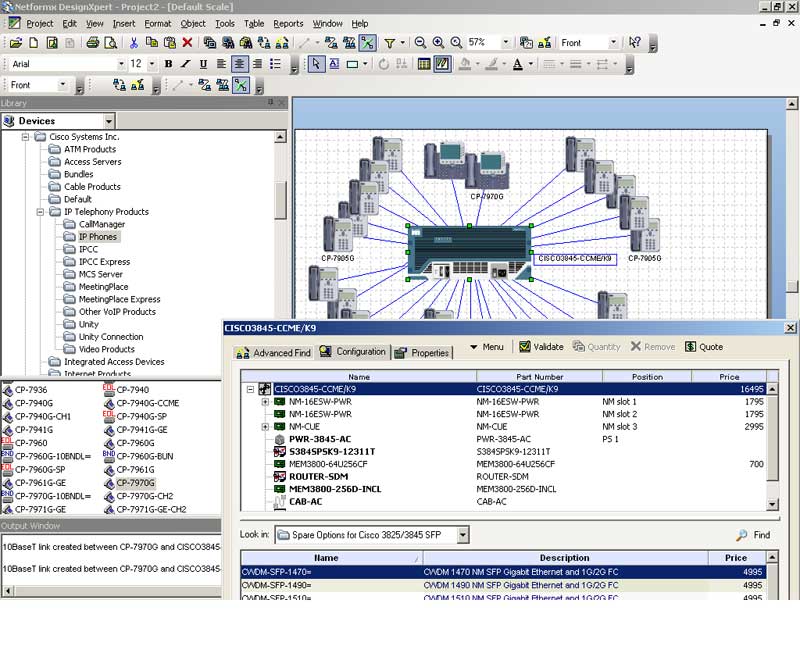Open the Reports menu
The height and width of the screenshot is (664, 800).
pyautogui.click(x=288, y=23)
